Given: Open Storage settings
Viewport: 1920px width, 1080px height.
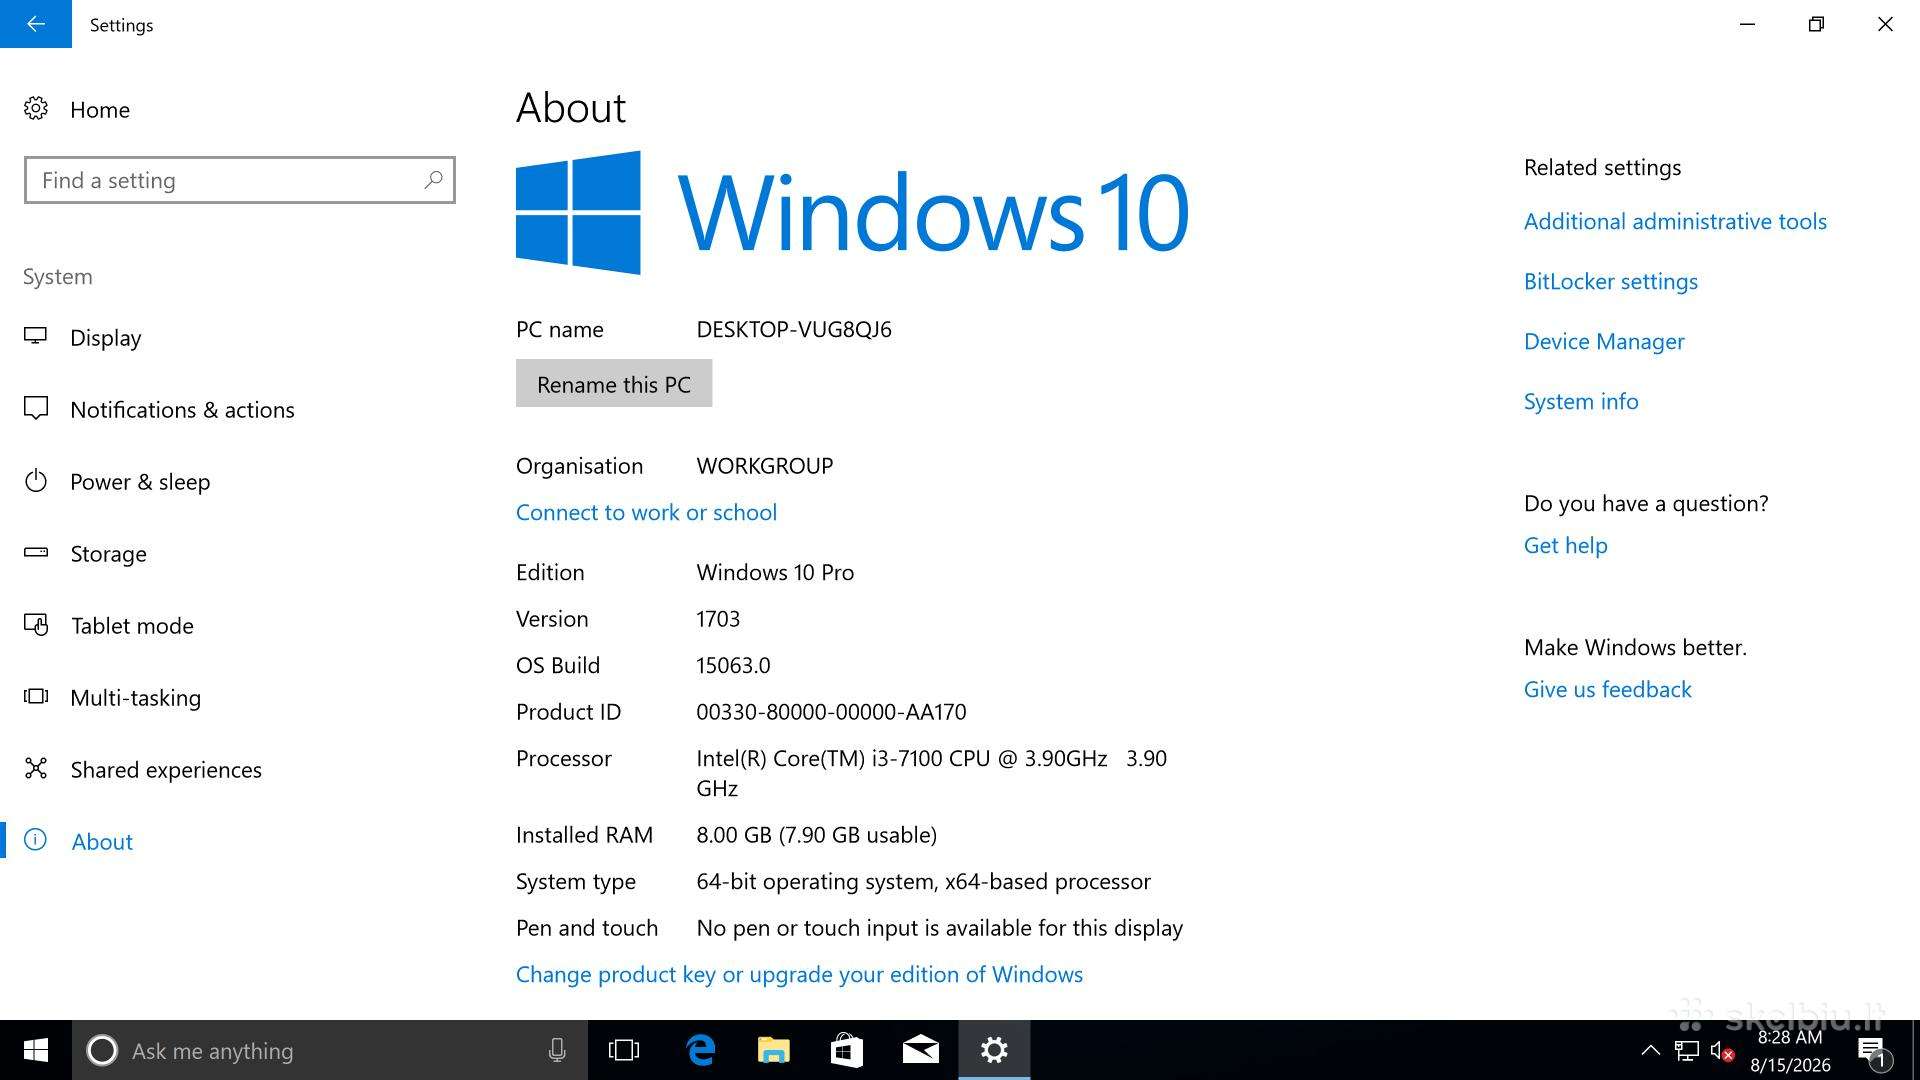Looking at the screenshot, I should [108, 554].
